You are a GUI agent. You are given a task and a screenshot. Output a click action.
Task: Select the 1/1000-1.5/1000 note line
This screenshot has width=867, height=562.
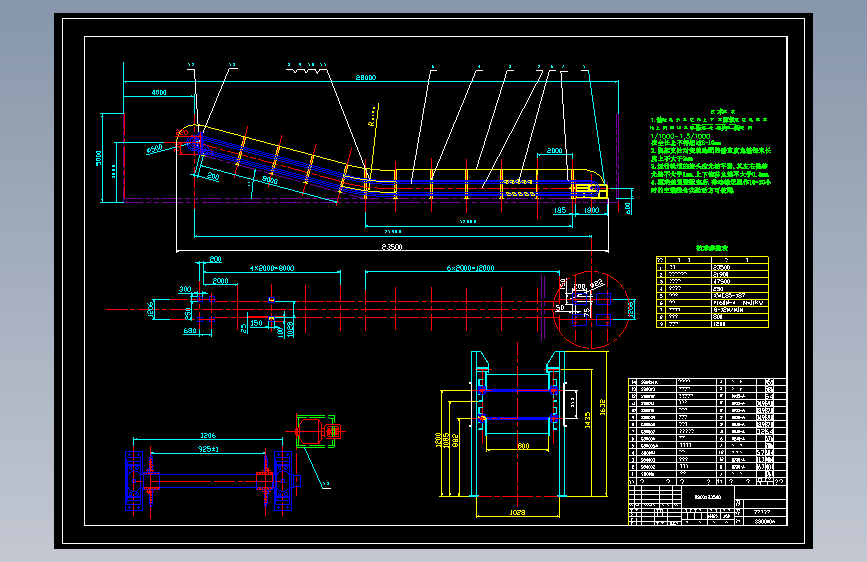(x=680, y=136)
